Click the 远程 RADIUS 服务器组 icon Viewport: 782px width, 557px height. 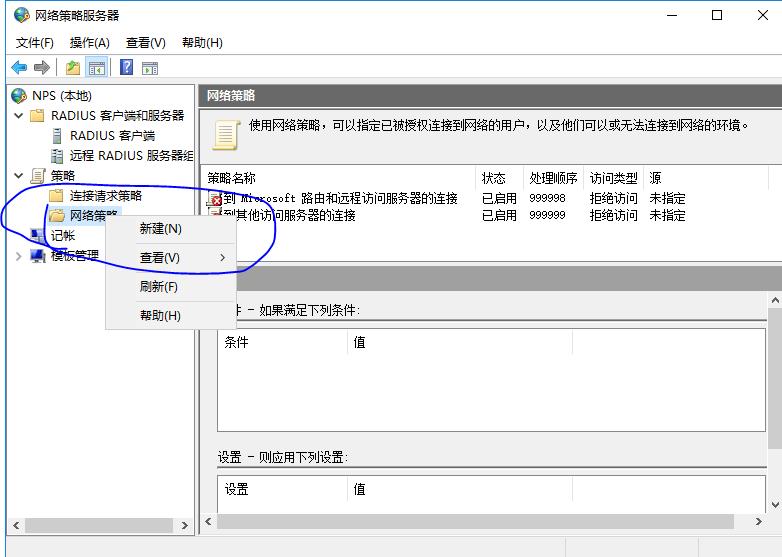57,156
